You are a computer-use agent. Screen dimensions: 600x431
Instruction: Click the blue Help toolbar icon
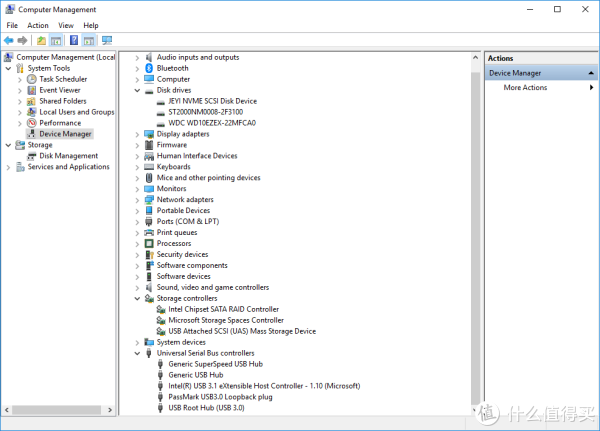pos(74,40)
